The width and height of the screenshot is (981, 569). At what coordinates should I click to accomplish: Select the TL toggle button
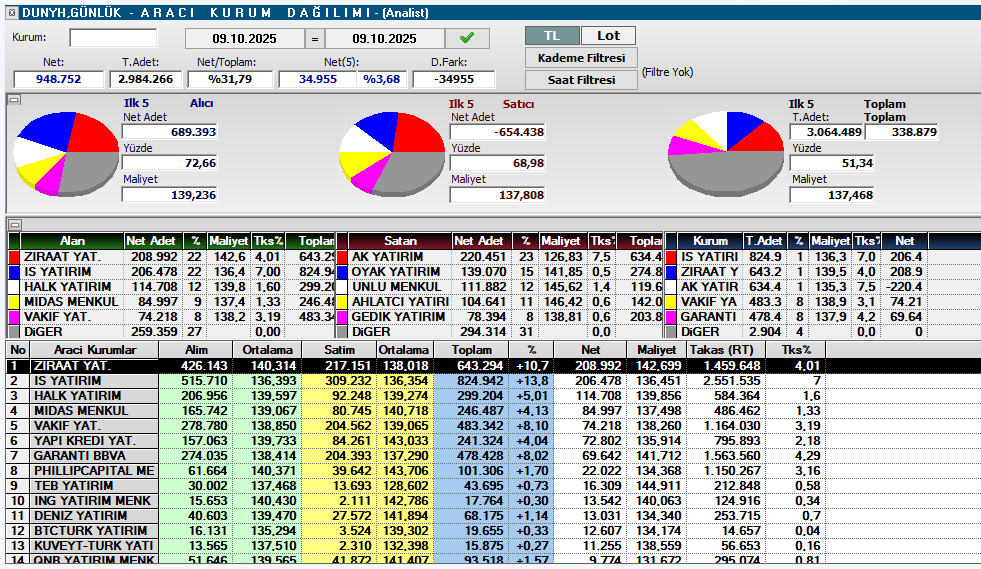tap(552, 36)
